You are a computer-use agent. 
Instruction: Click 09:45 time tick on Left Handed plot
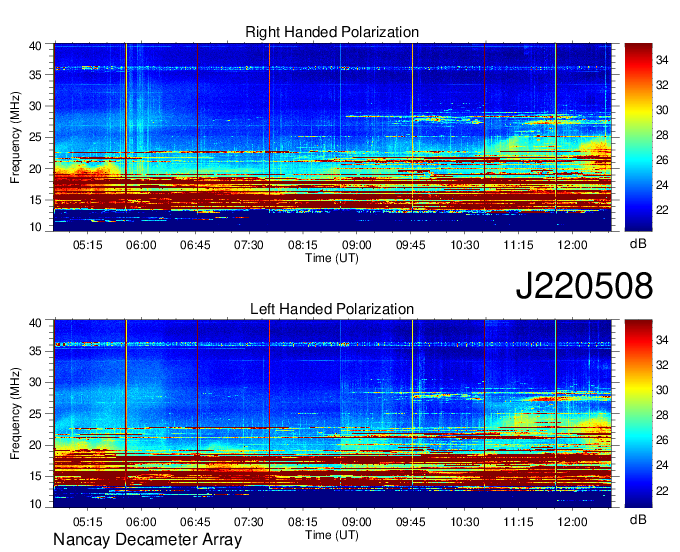coord(411,522)
